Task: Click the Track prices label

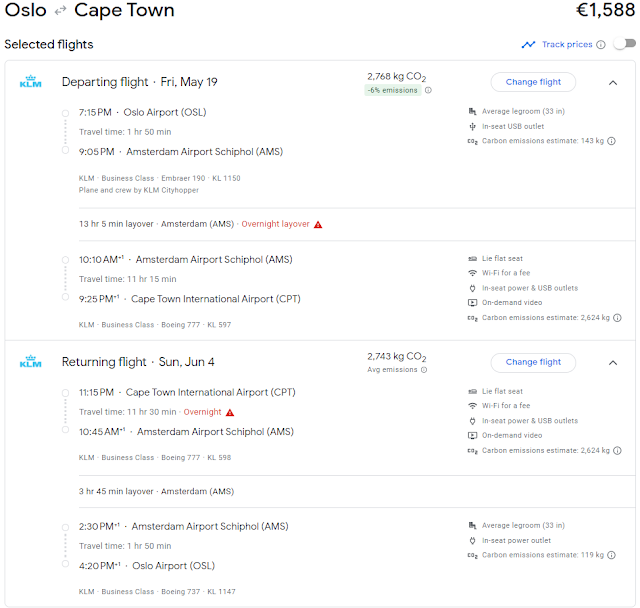Action: point(567,44)
